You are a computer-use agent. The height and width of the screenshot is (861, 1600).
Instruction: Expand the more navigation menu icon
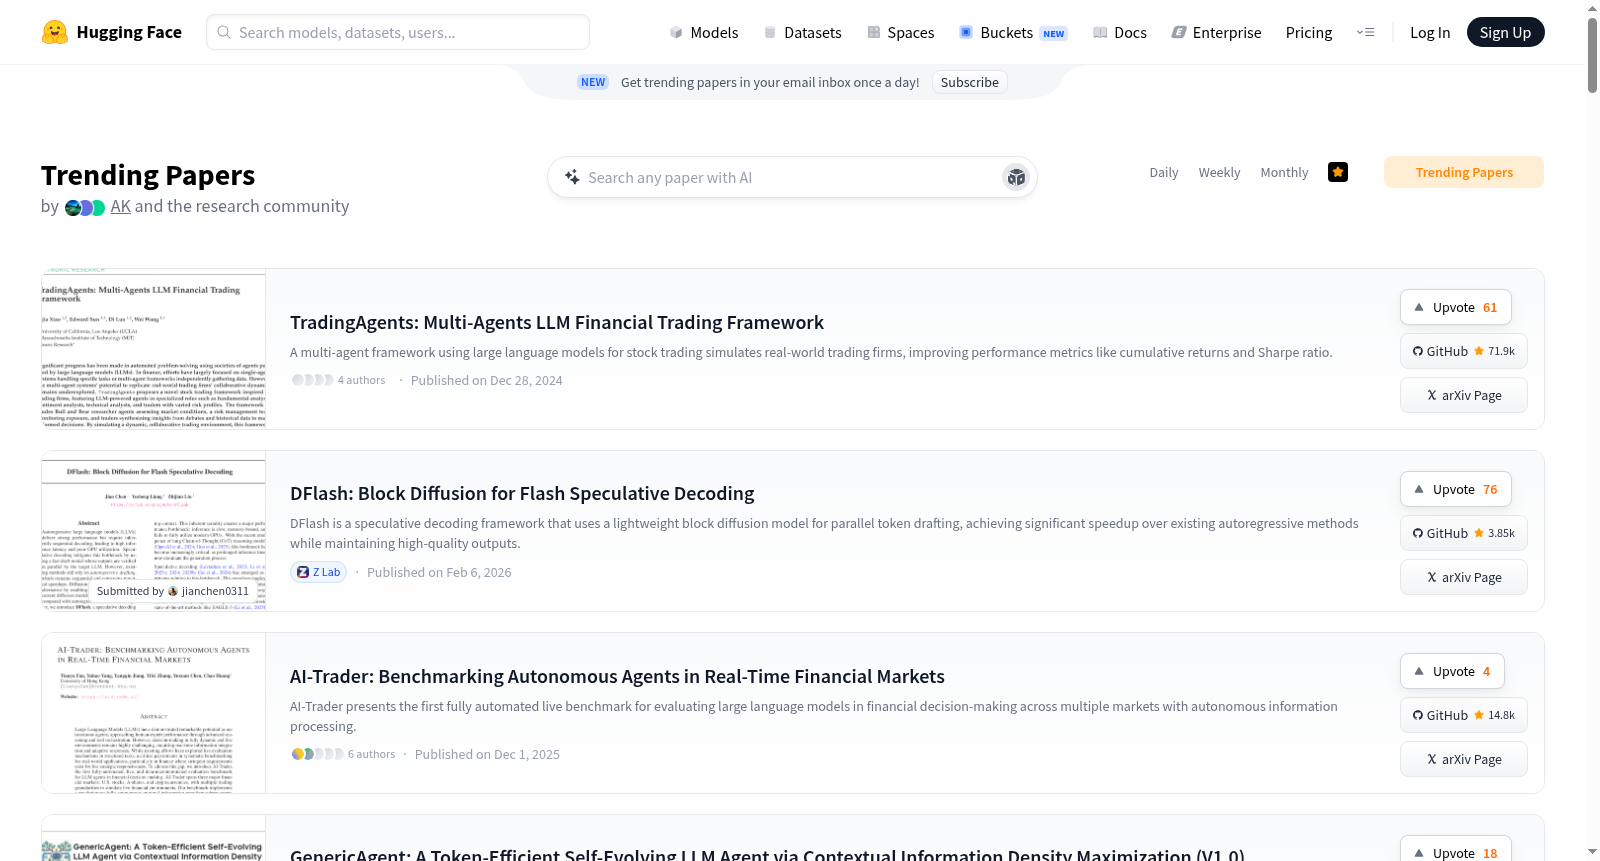(1365, 32)
